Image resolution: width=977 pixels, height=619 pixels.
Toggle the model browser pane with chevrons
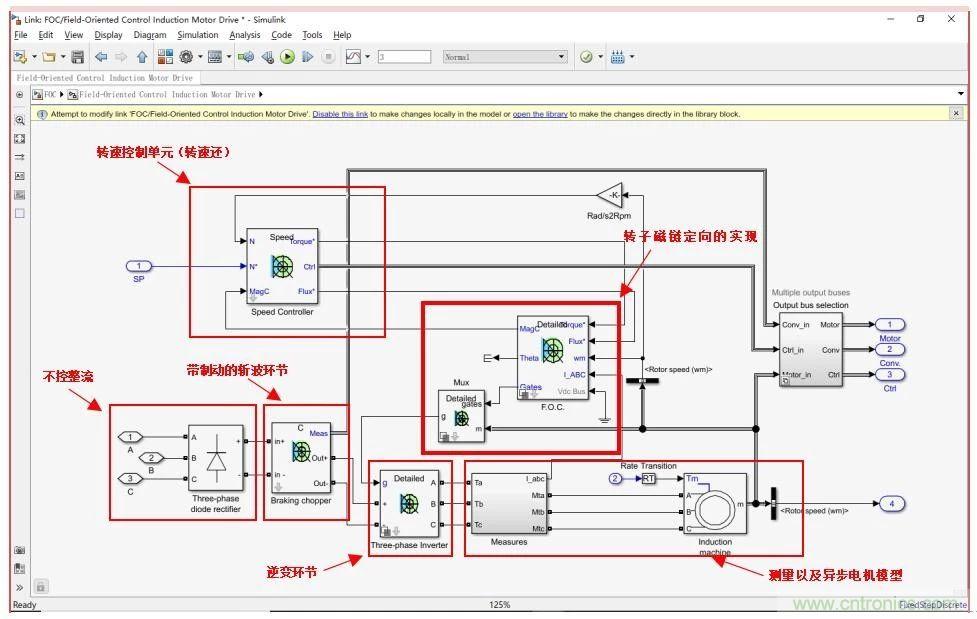point(19,587)
